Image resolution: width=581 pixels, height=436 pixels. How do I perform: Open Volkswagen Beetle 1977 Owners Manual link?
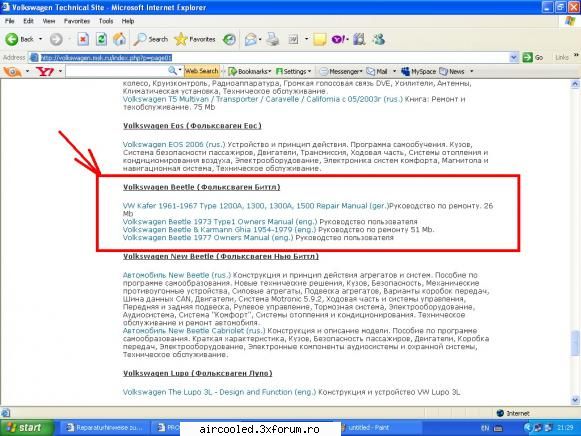coord(208,237)
